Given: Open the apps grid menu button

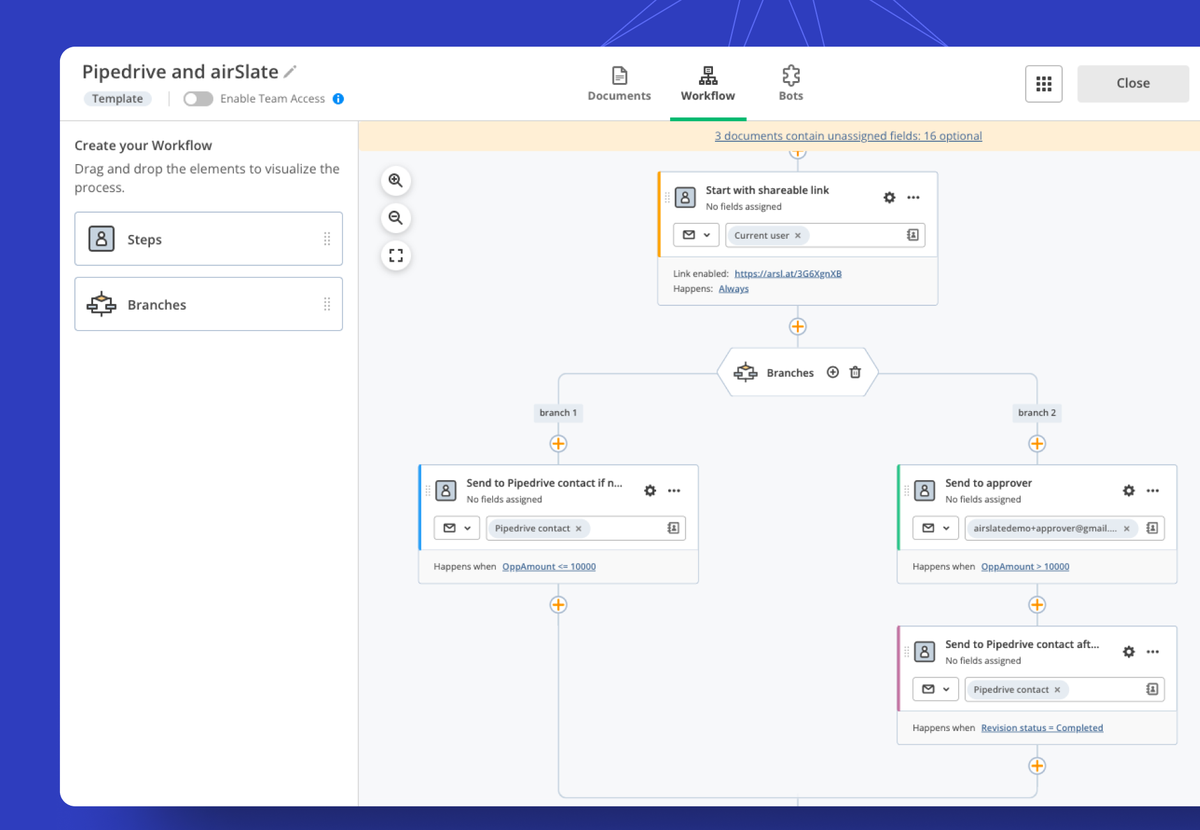Looking at the screenshot, I should [1044, 84].
